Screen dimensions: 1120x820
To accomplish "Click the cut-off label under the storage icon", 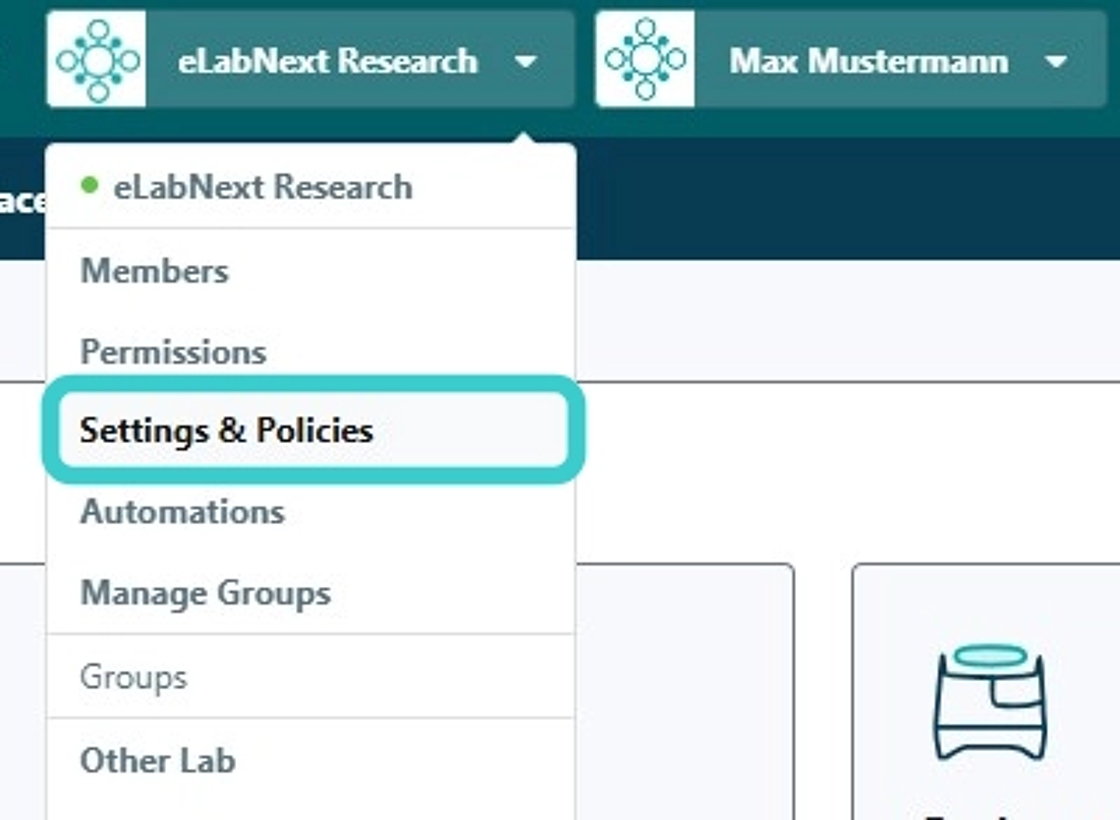I will tap(989, 812).
